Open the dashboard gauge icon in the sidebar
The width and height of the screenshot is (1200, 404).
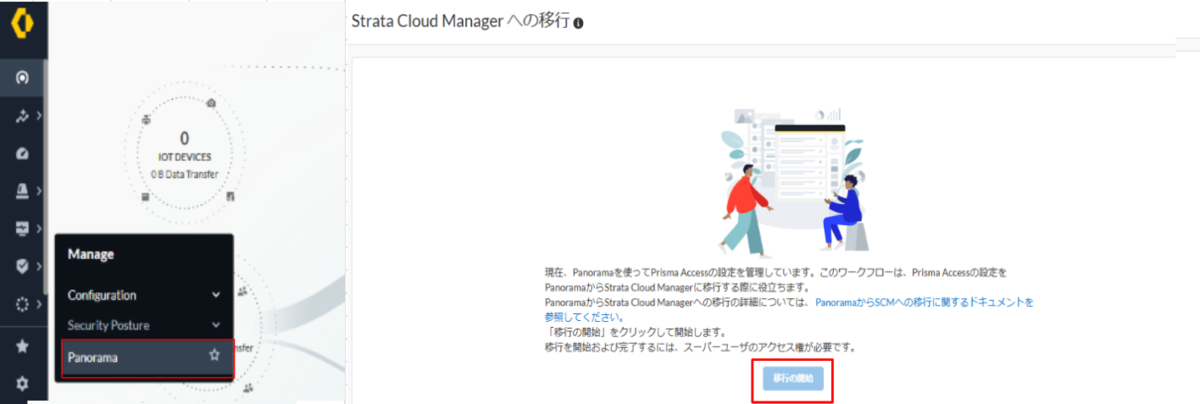pos(22,155)
